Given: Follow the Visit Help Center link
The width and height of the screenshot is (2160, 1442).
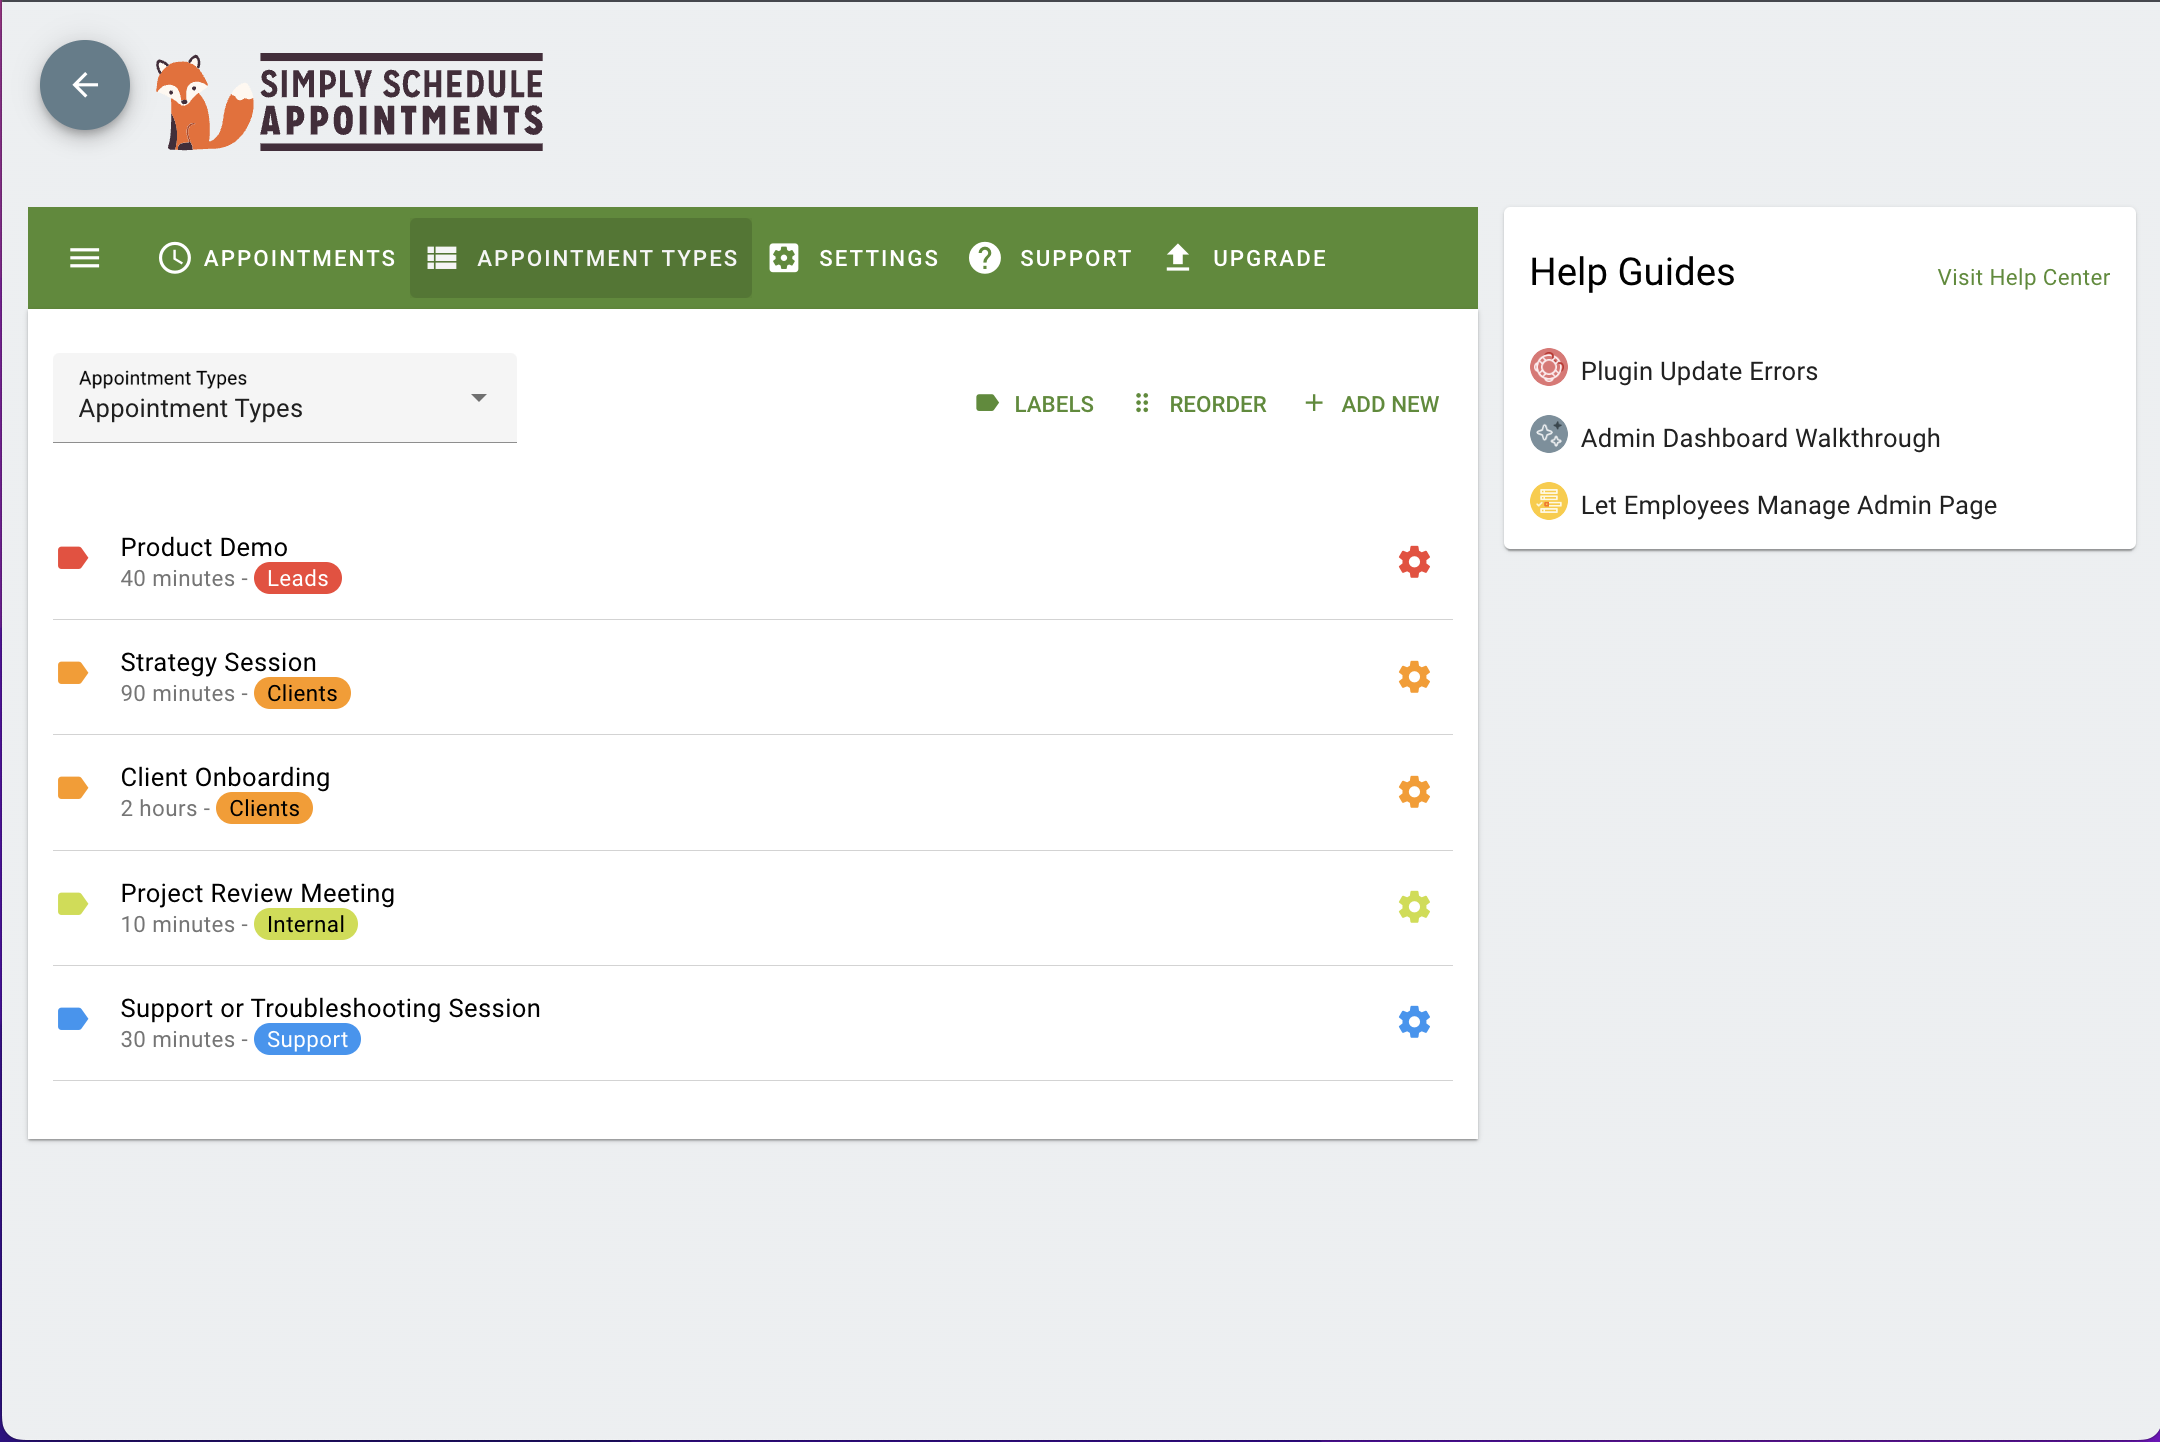Looking at the screenshot, I should click(x=2023, y=277).
